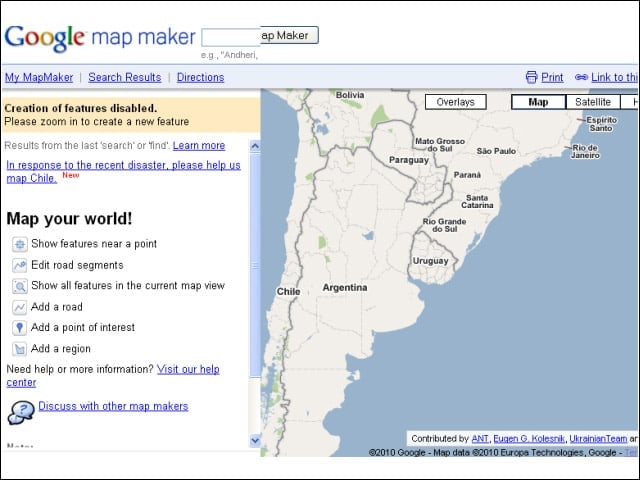The height and width of the screenshot is (480, 640).
Task: Click the search text input field
Action: click(231, 38)
